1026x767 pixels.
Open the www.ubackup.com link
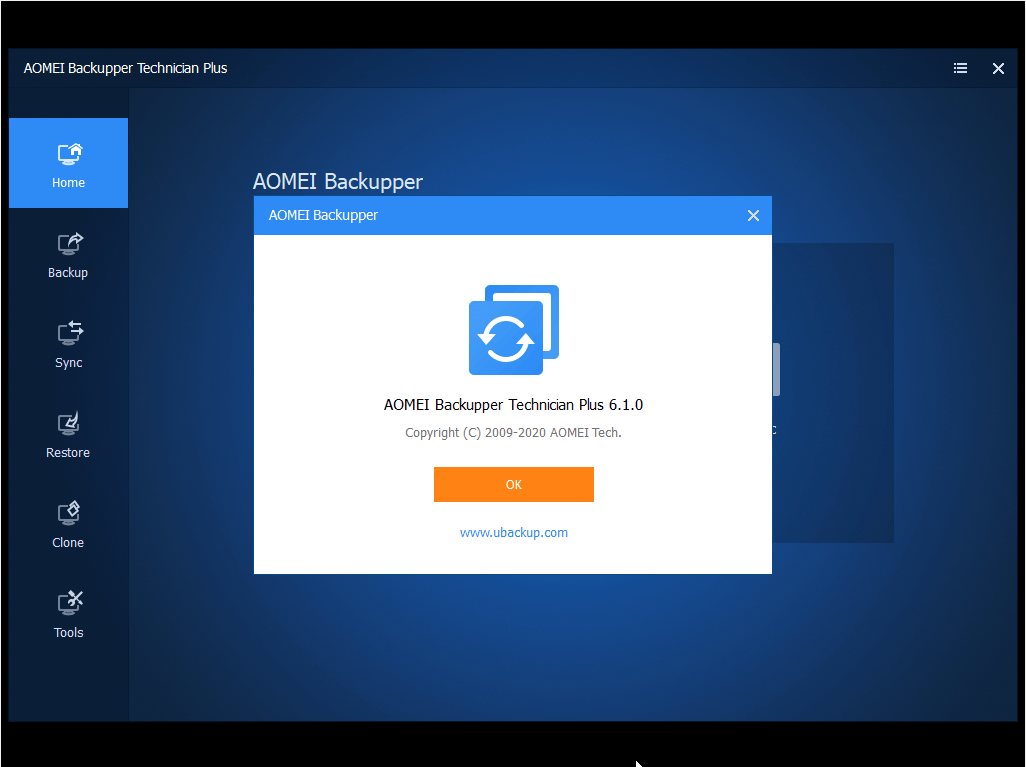[514, 533]
